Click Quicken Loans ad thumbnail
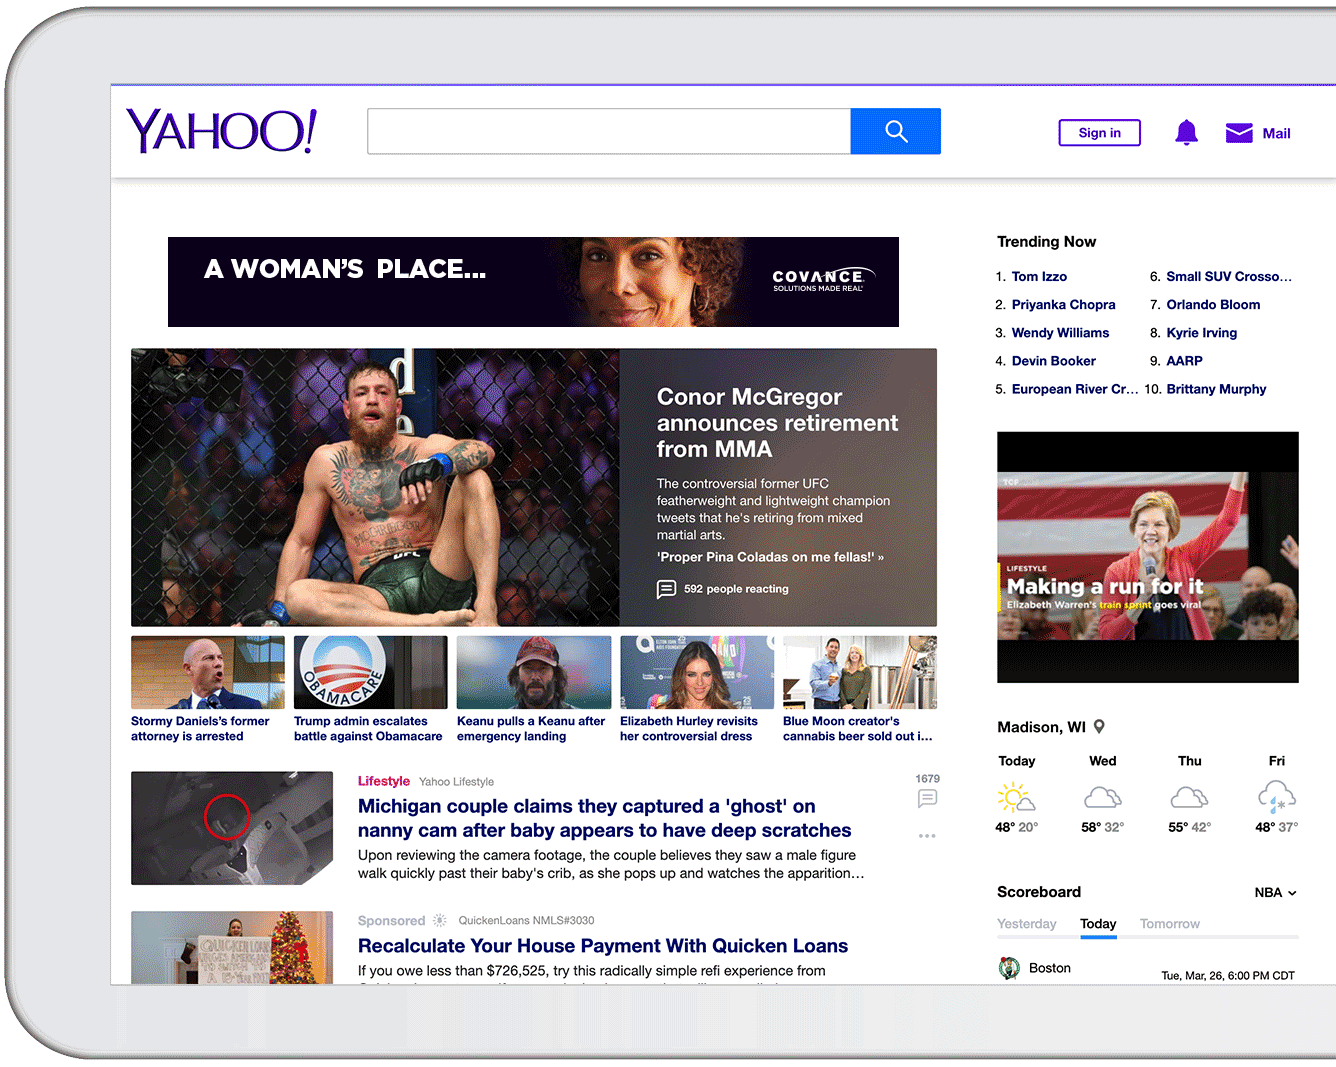 coord(232,947)
